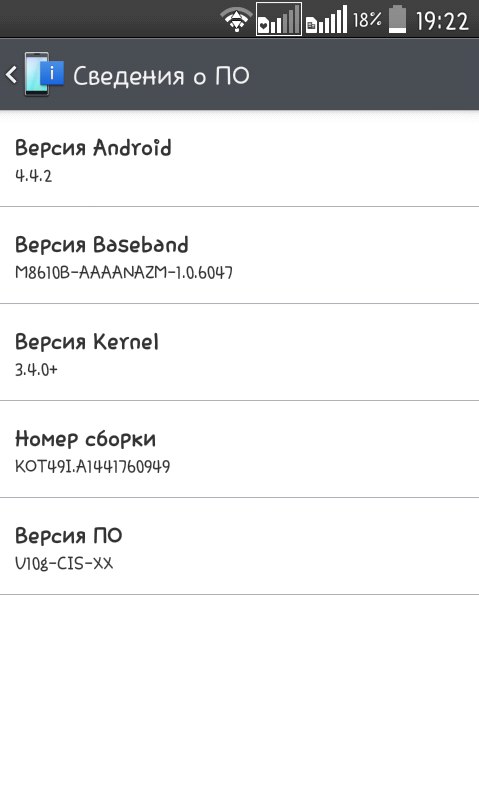This screenshot has width=479, height=799.
Task: Tap the battery icon in the status bar
Action: [397, 19]
